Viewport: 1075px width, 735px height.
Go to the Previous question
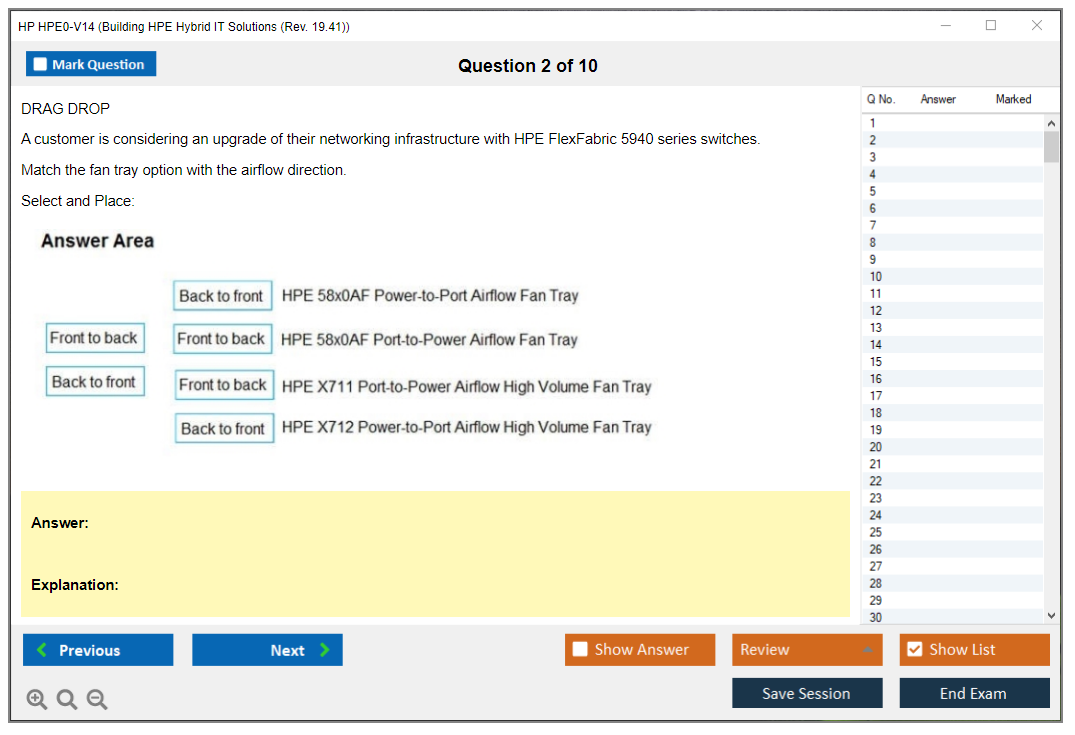point(98,650)
